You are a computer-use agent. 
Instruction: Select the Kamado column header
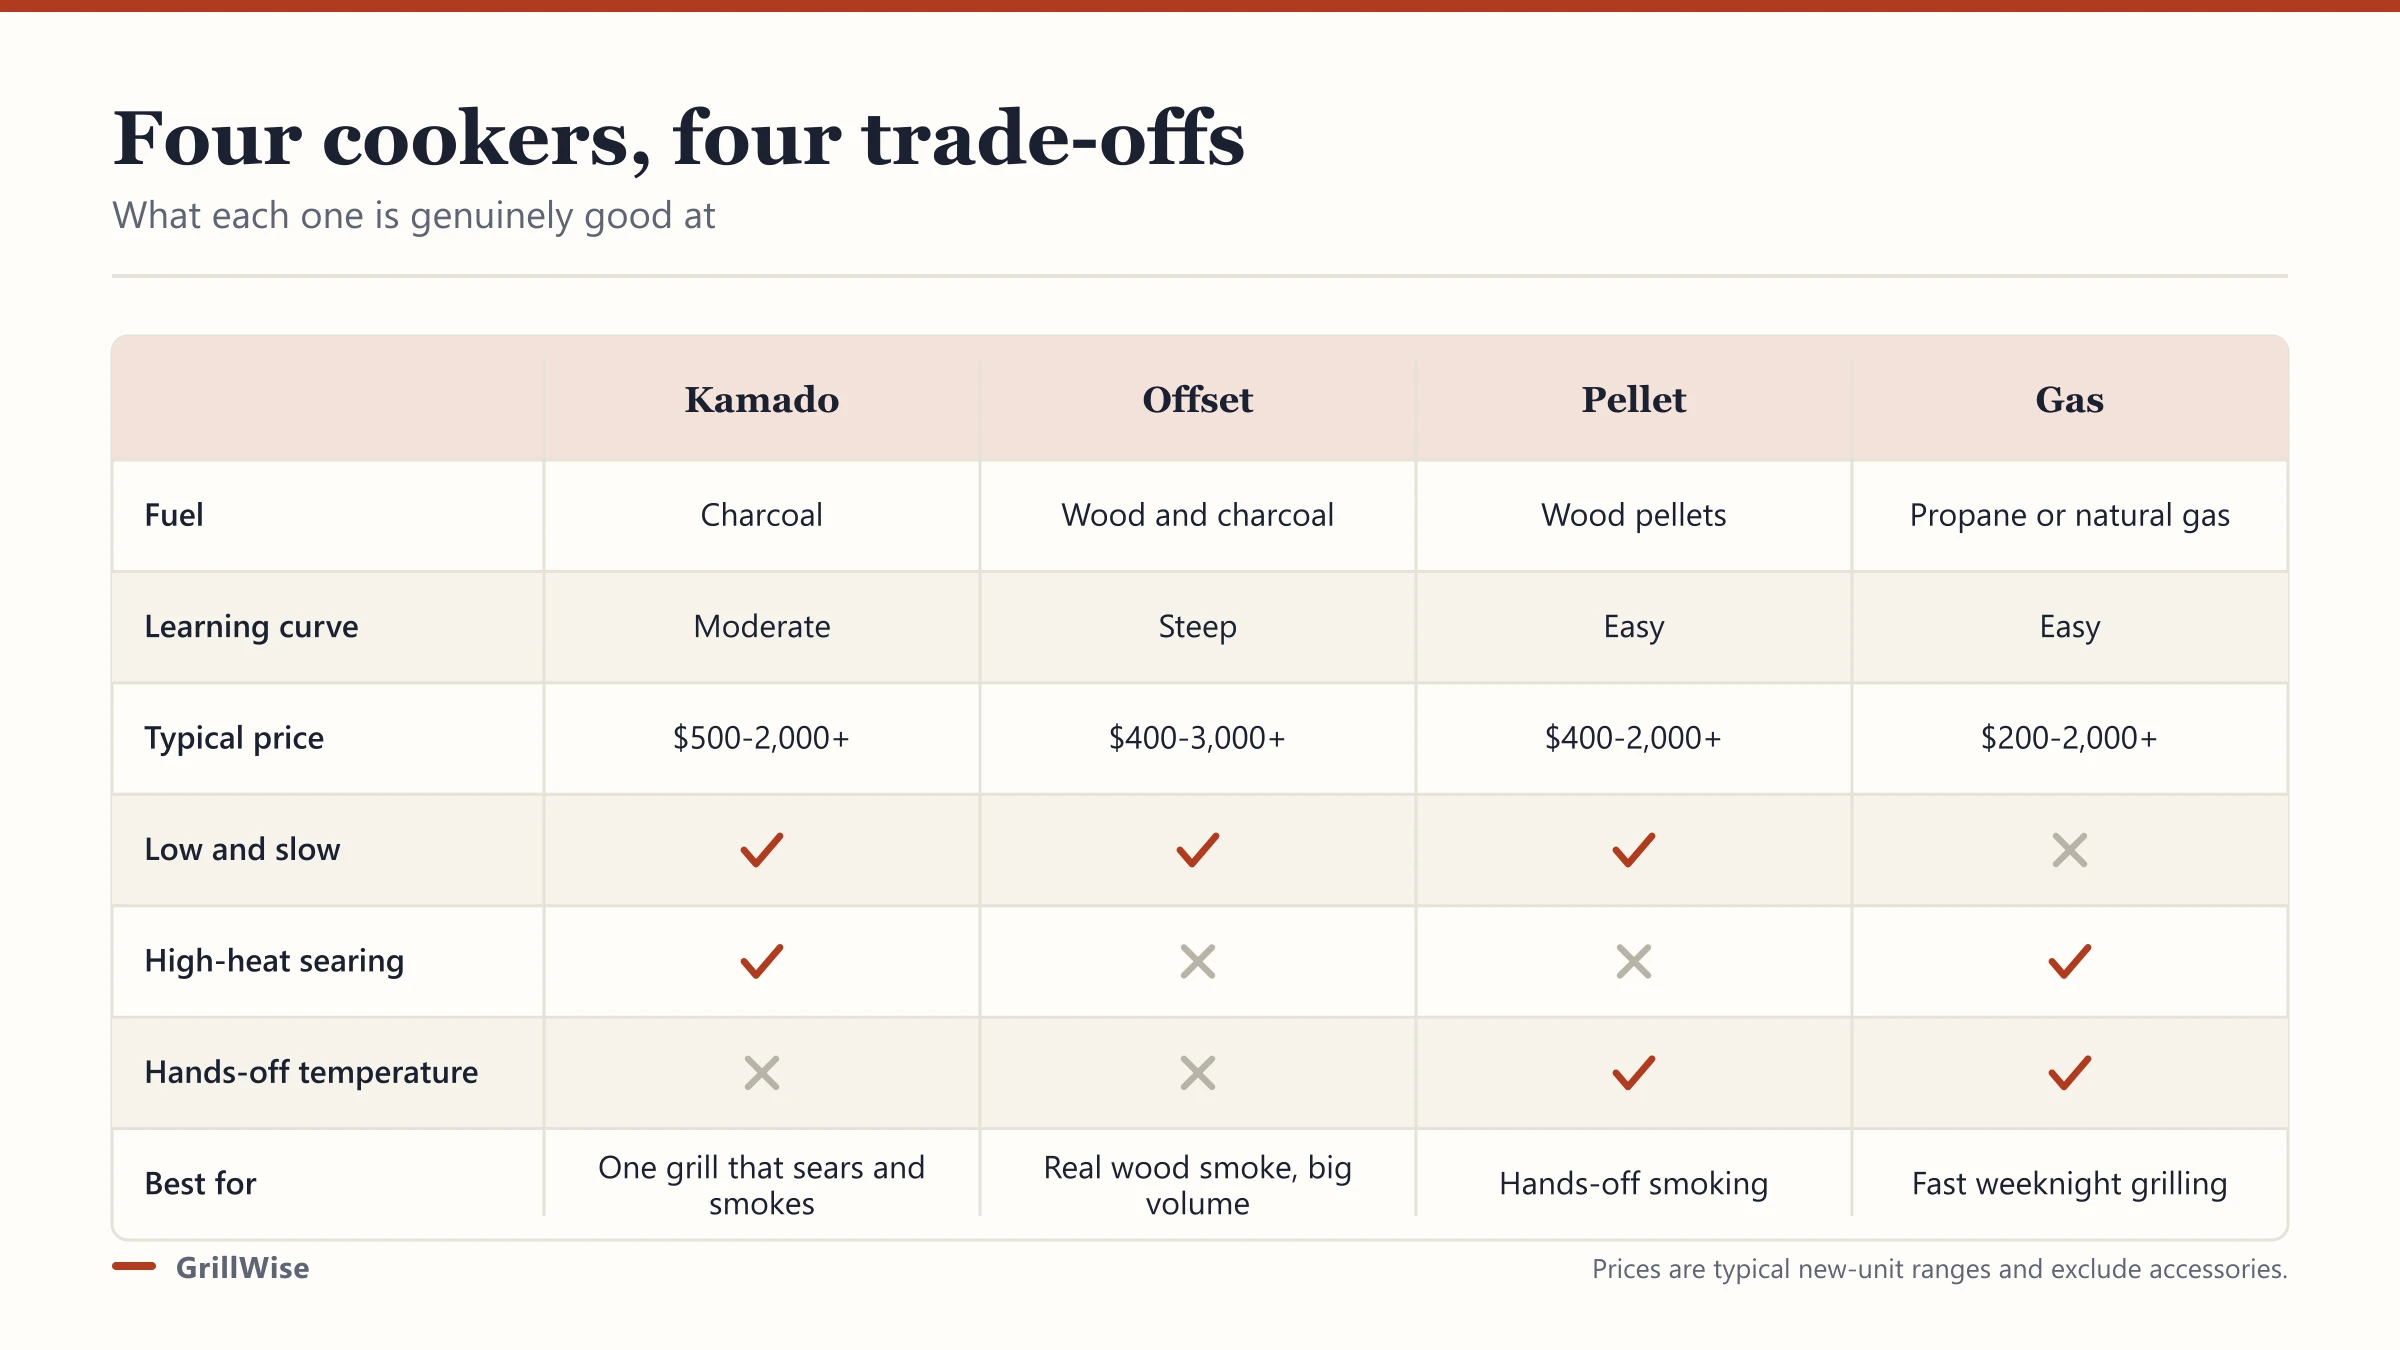(x=761, y=400)
